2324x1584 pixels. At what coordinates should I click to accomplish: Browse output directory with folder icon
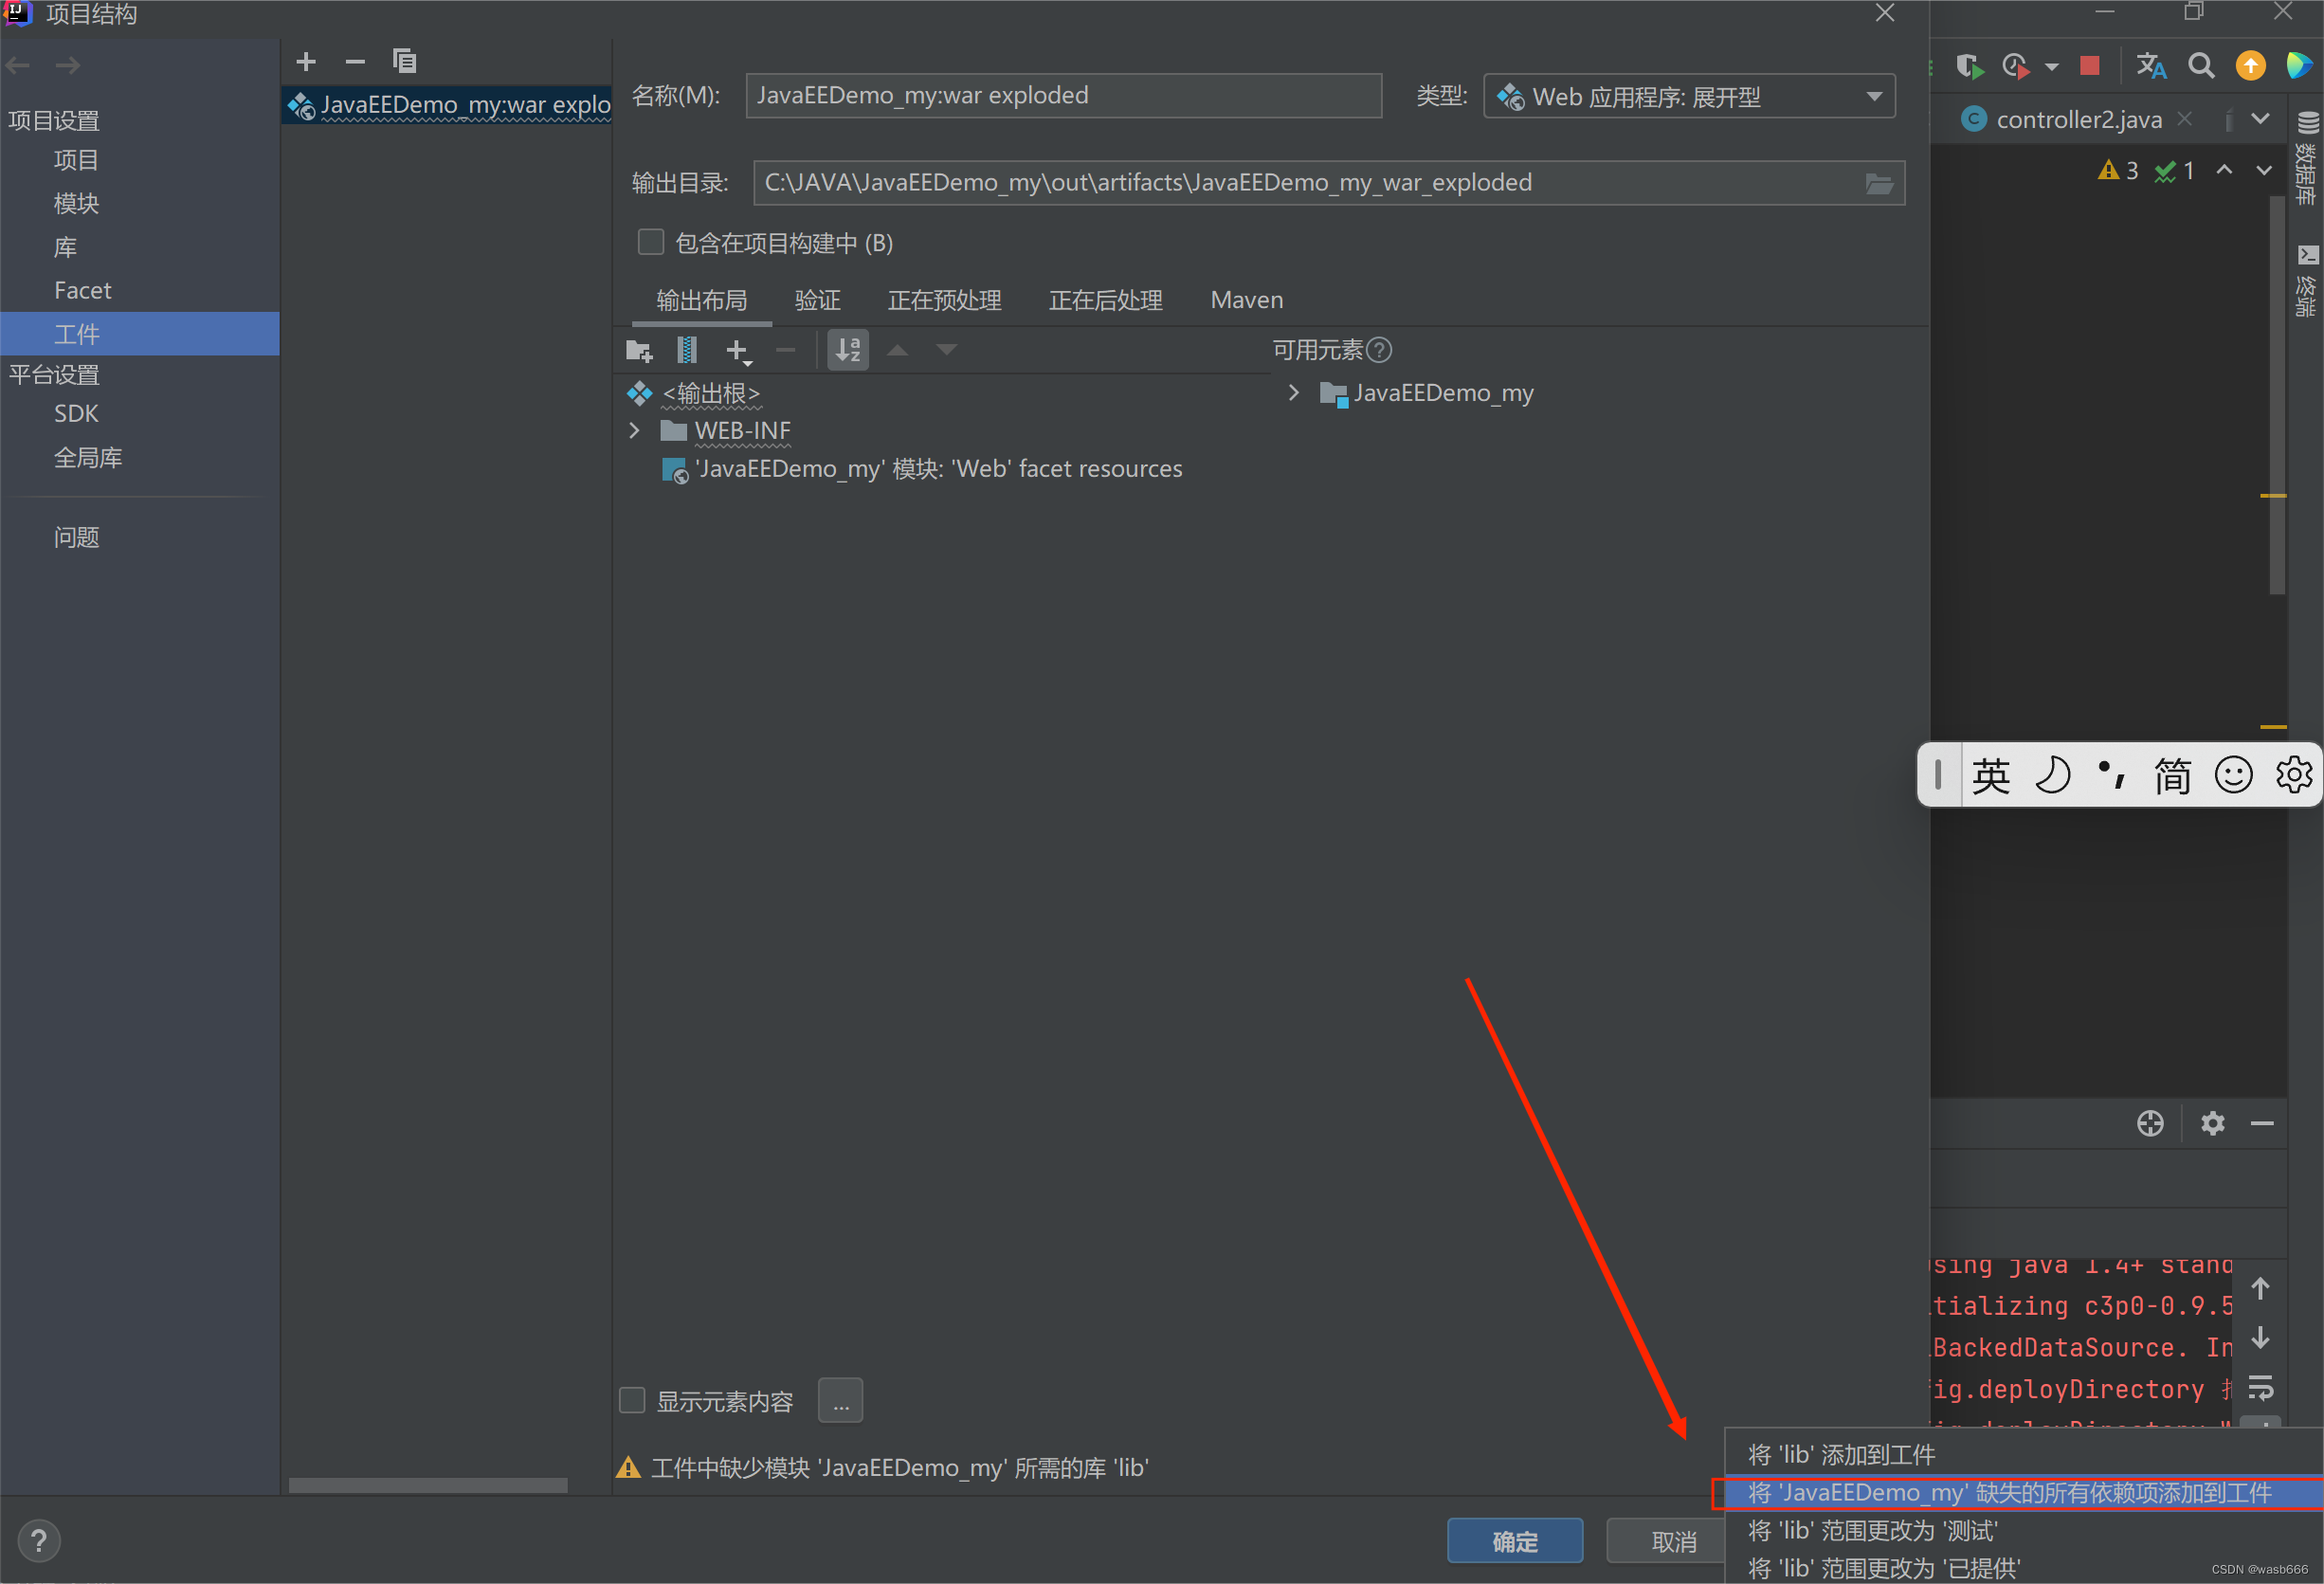click(x=1880, y=183)
